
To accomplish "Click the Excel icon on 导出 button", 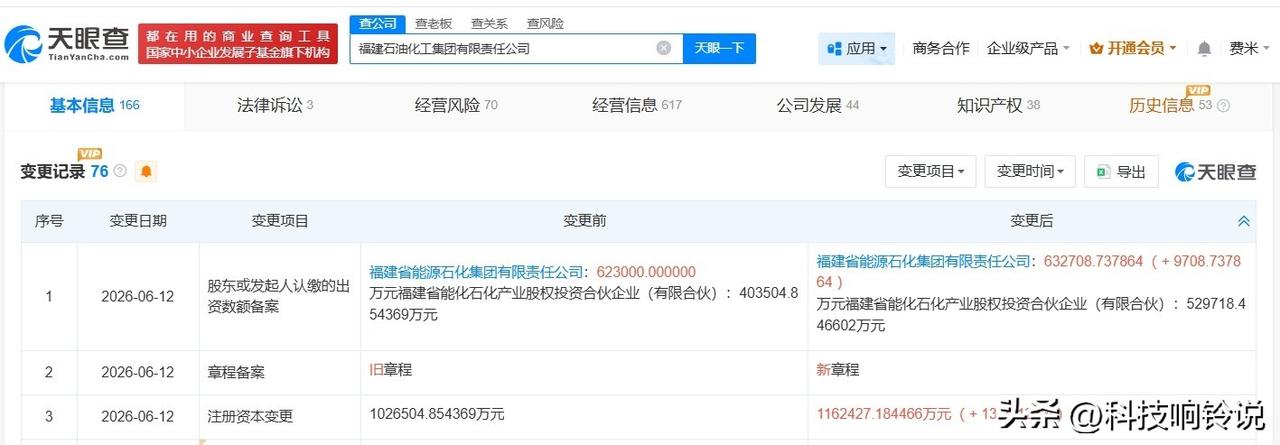I will (x=1103, y=172).
